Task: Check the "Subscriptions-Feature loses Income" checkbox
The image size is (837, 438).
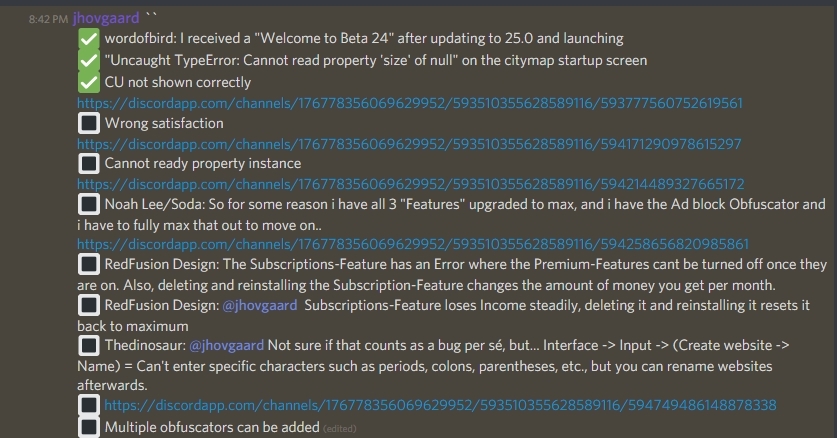Action: (89, 306)
